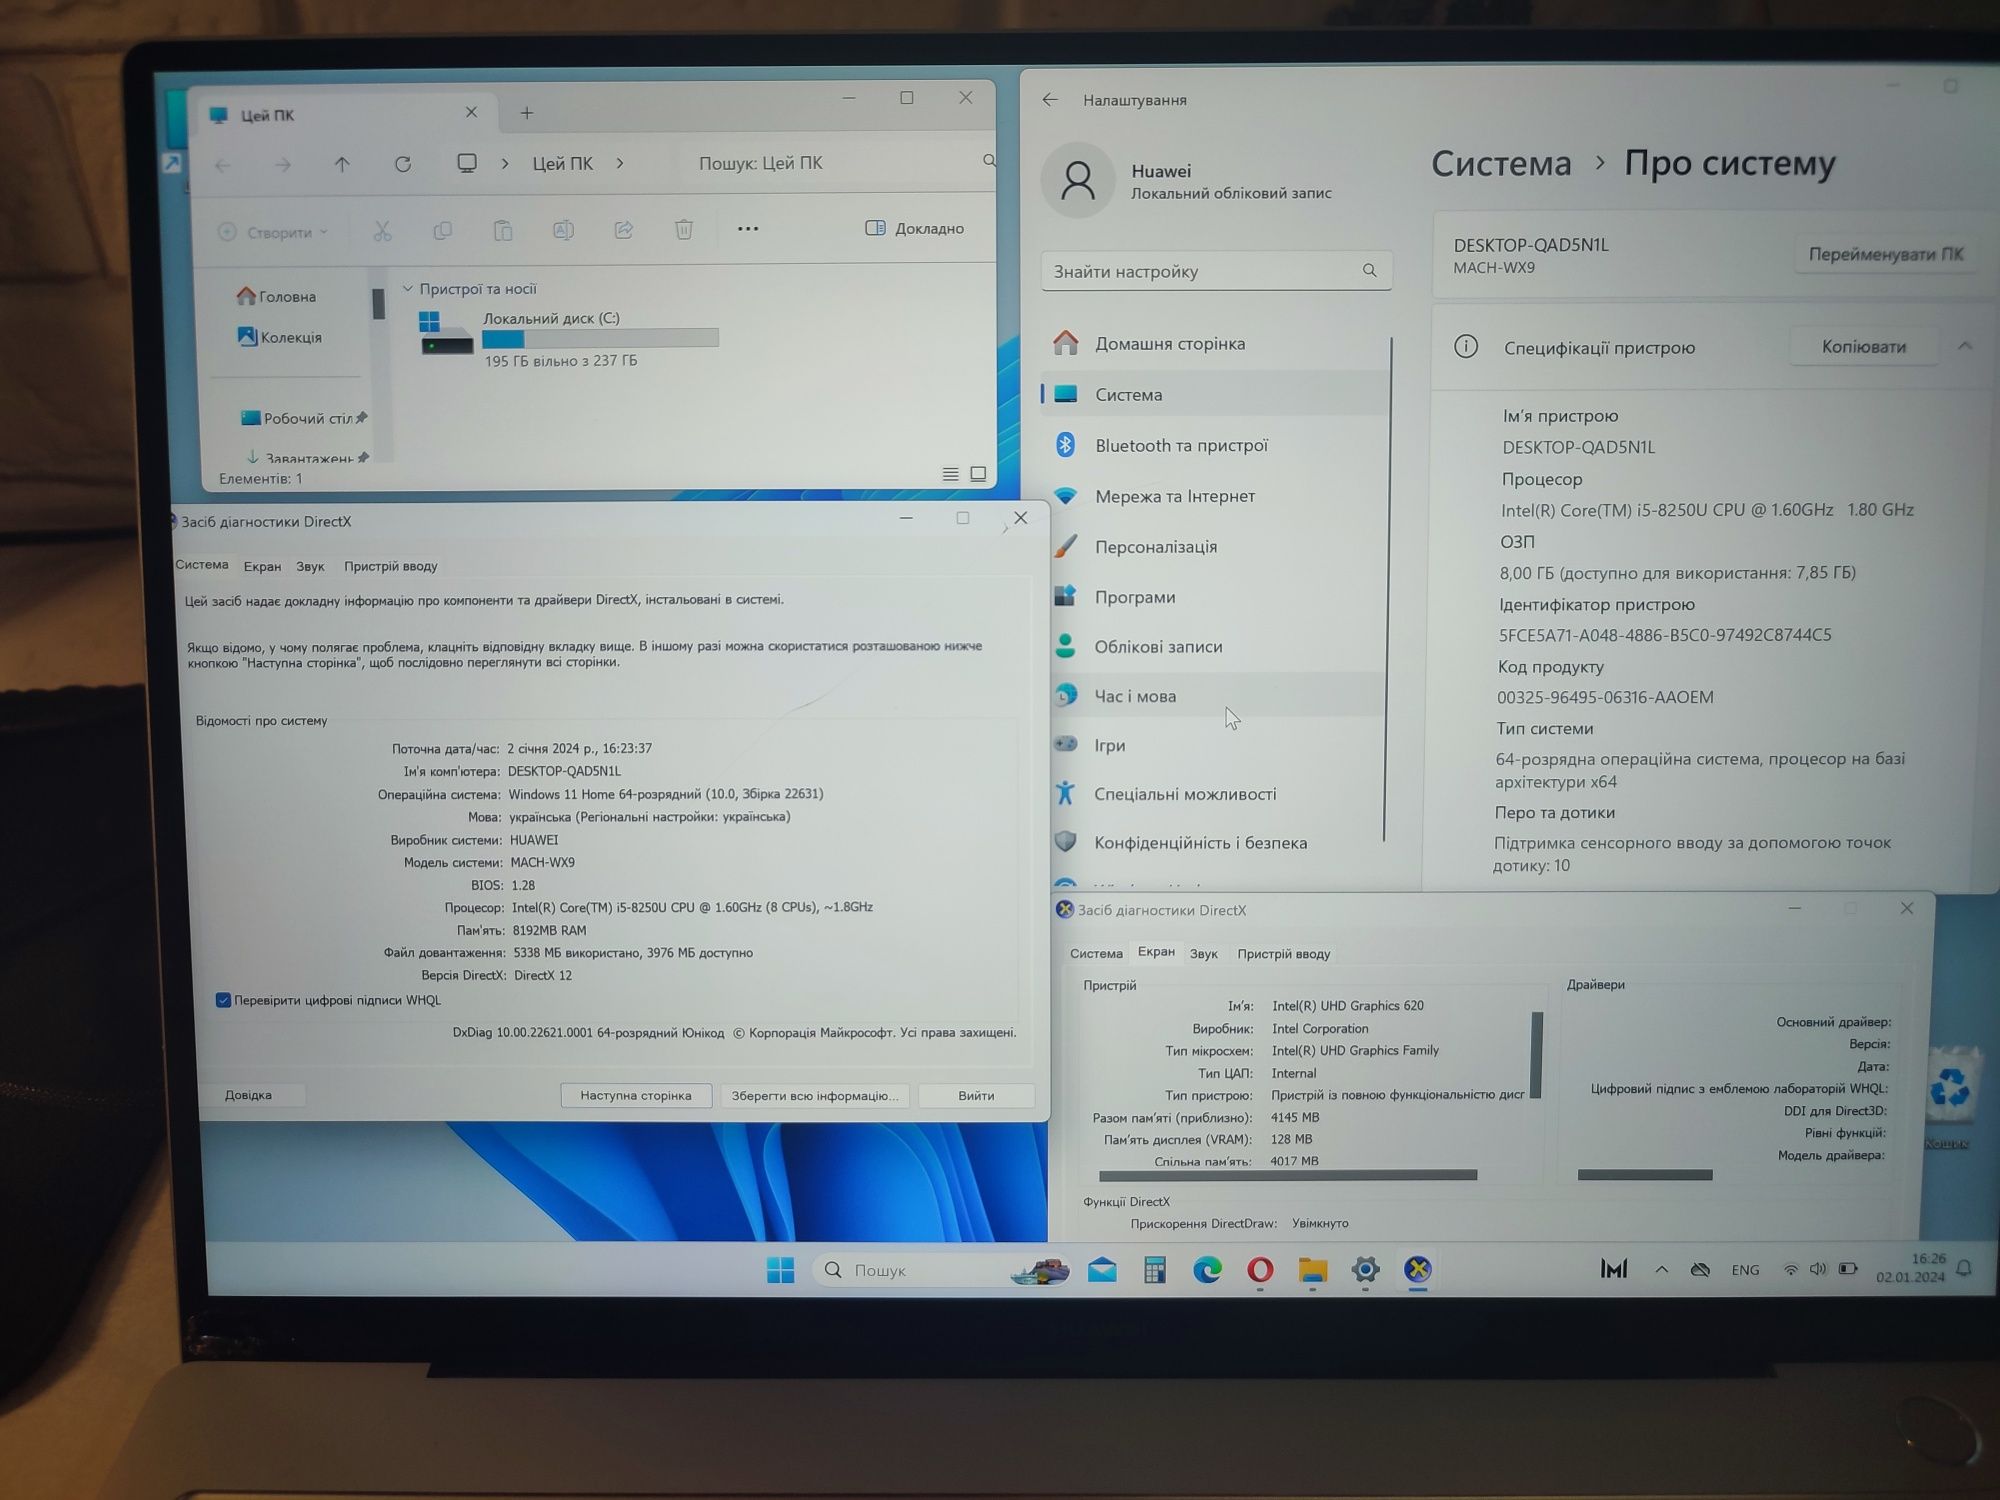Open Екран tab in left DirectX window
The image size is (2000, 1500).
pos(262,566)
